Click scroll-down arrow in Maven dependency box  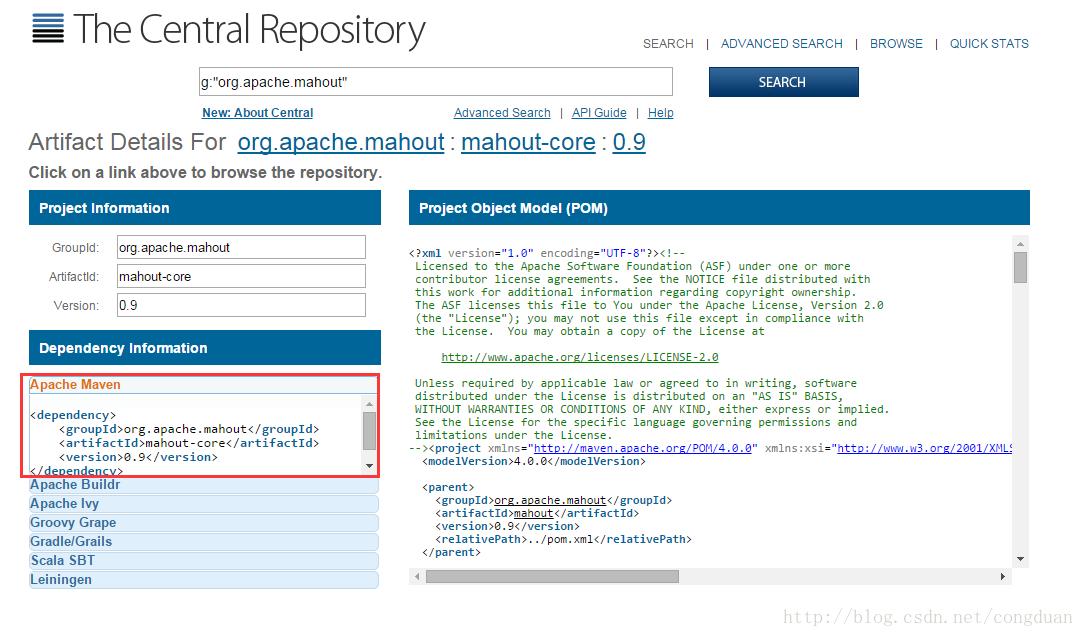369,465
